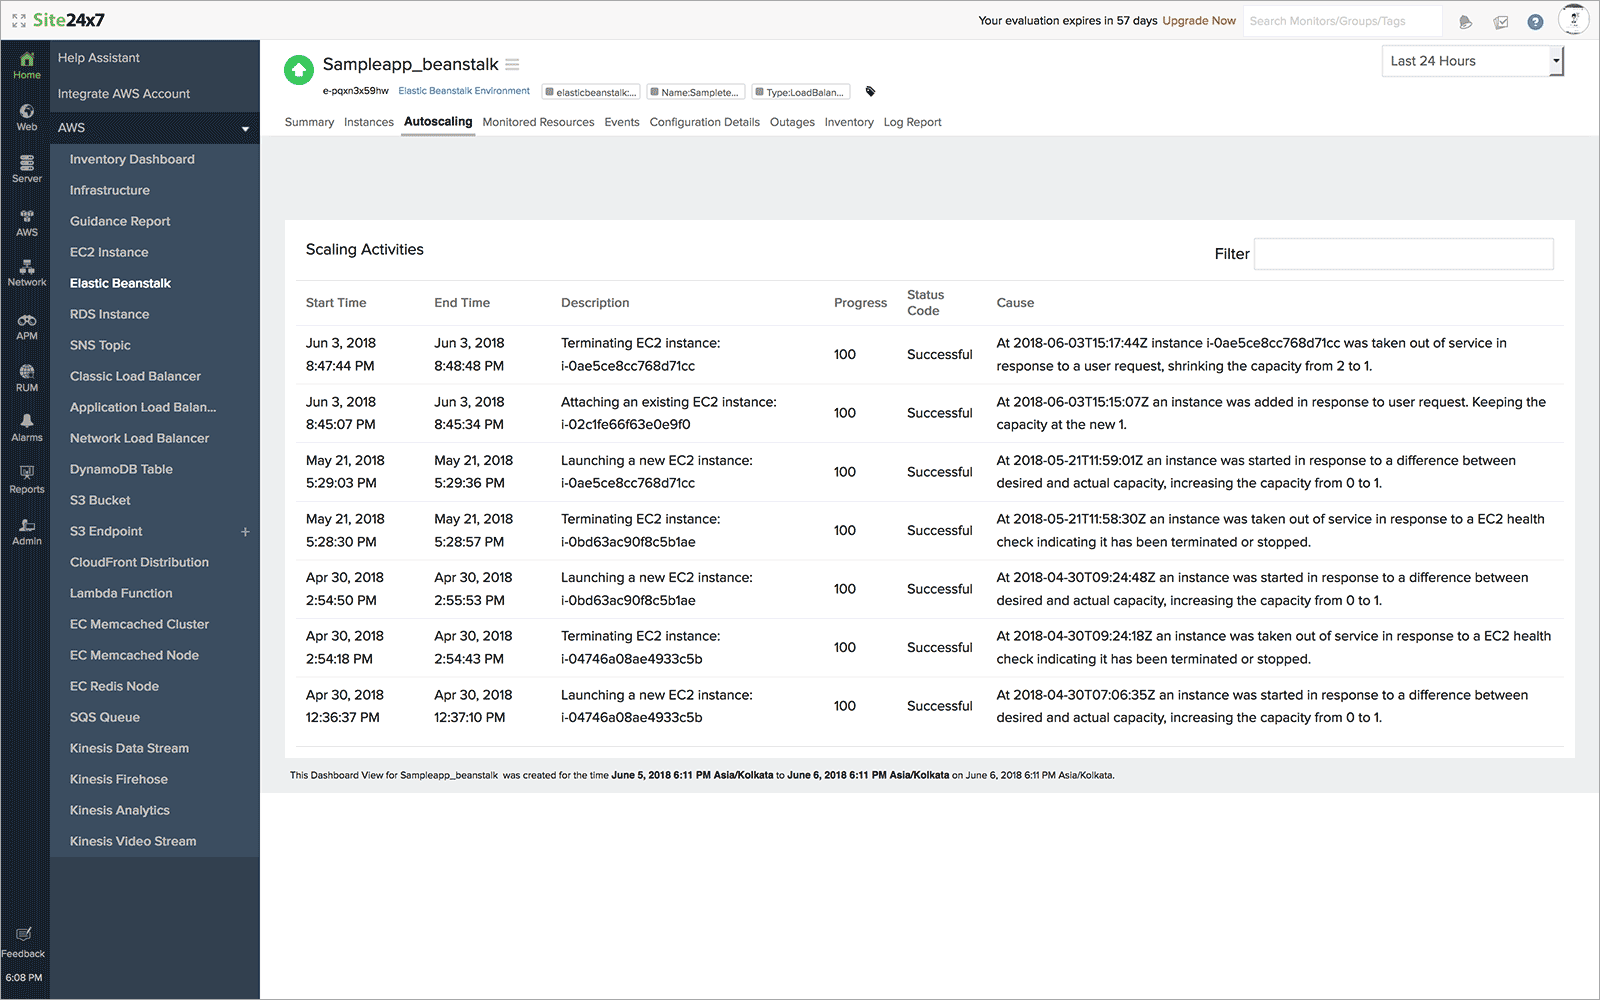Click the add tag icon next to tags
Viewport: 1600px width, 1000px height.
(x=870, y=92)
